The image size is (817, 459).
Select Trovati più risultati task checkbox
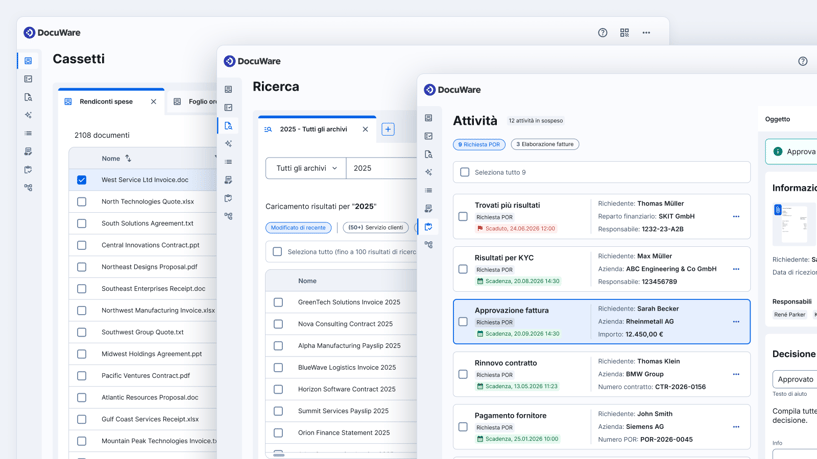click(463, 217)
